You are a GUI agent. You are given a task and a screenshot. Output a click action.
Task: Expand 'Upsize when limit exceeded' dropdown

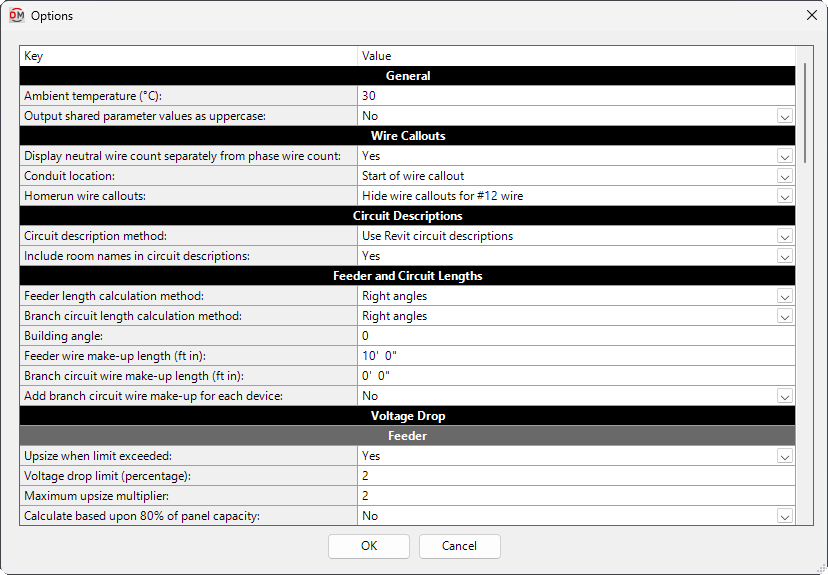(785, 456)
